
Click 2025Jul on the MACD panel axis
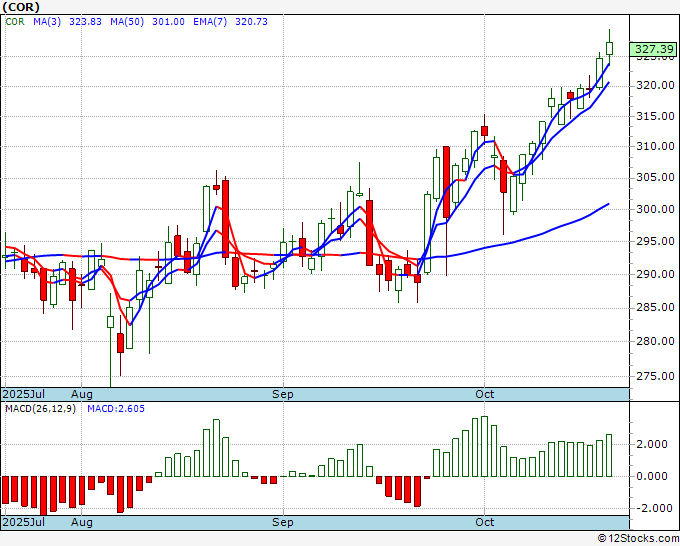[24, 522]
